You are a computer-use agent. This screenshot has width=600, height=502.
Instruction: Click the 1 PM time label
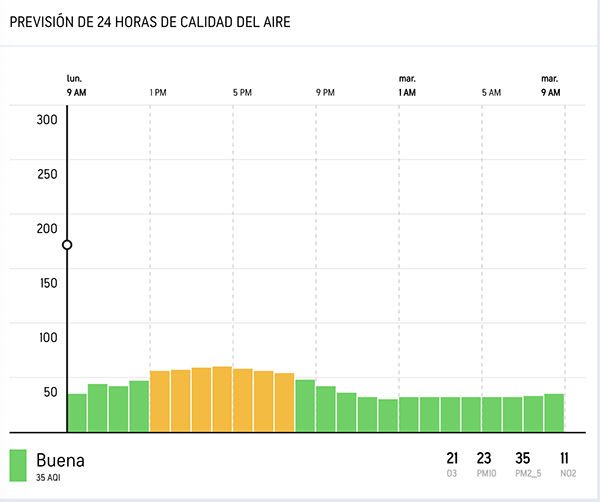tap(158, 92)
